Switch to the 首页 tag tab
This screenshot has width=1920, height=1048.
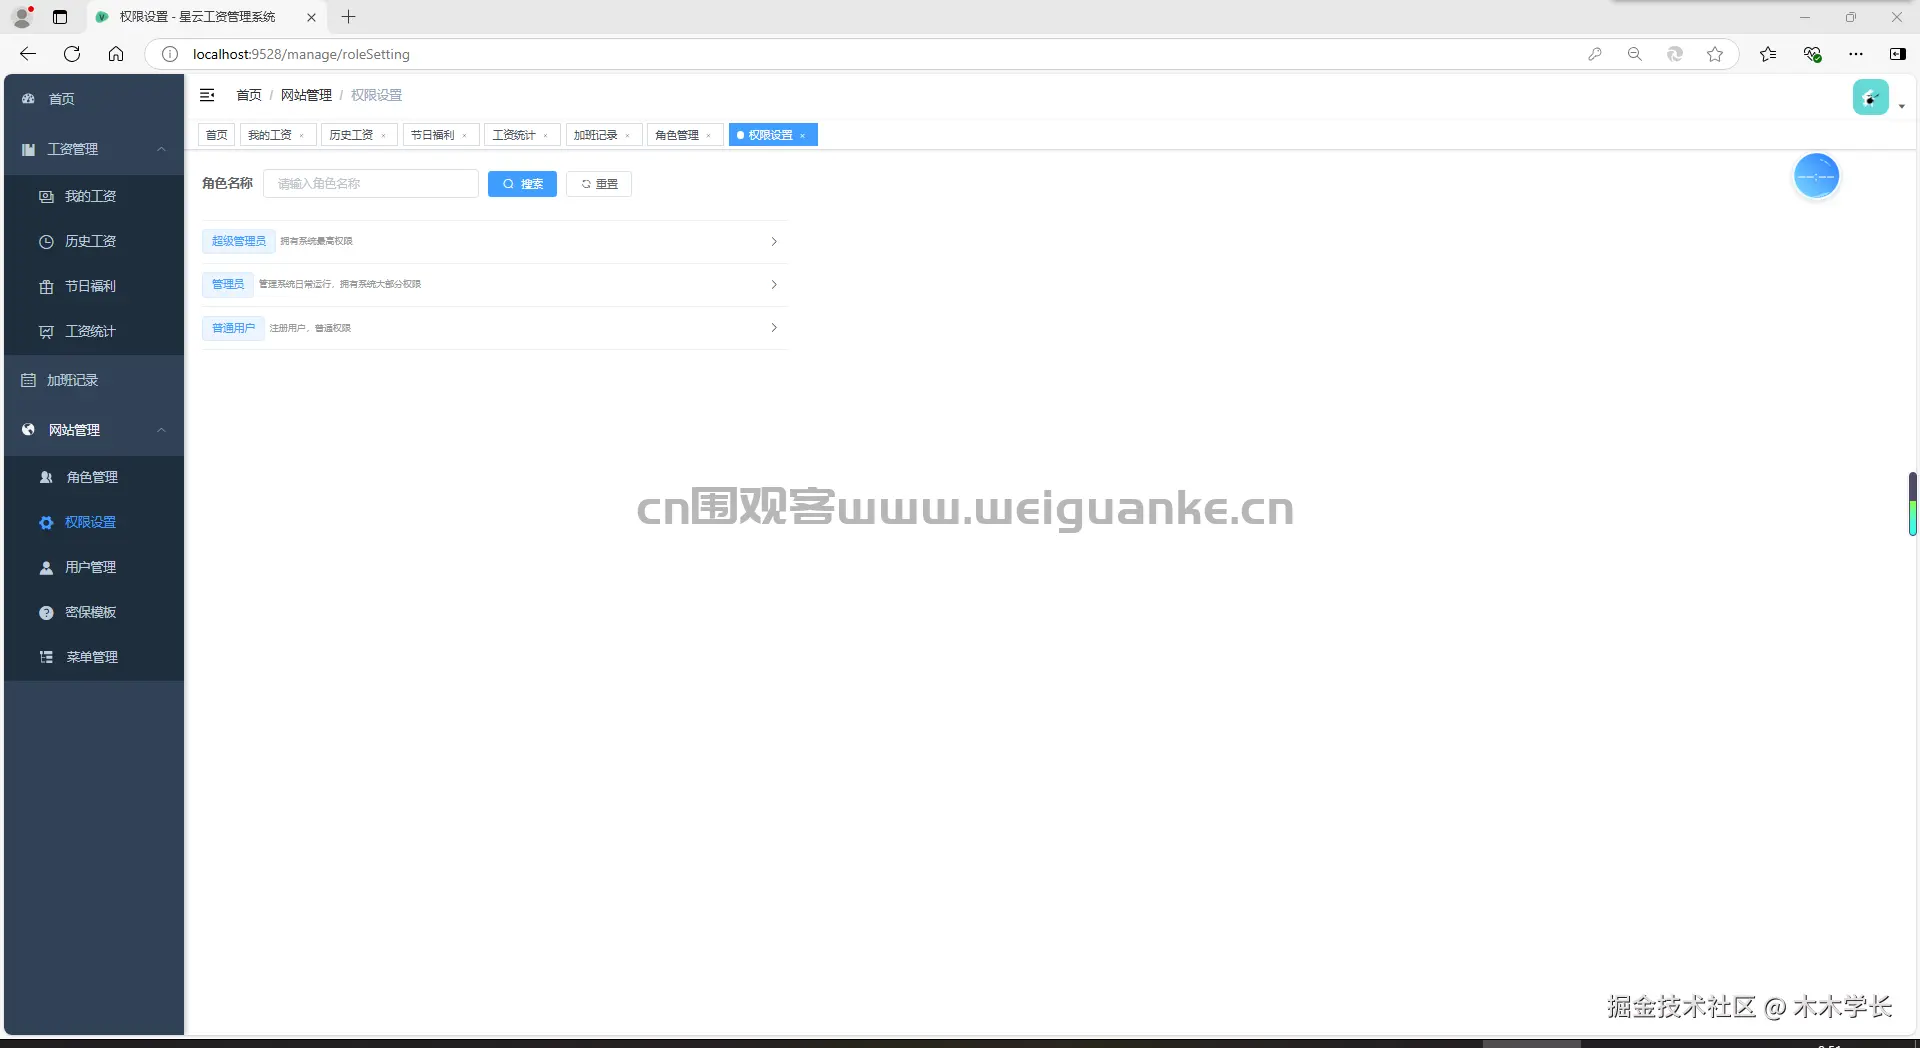tap(217, 135)
